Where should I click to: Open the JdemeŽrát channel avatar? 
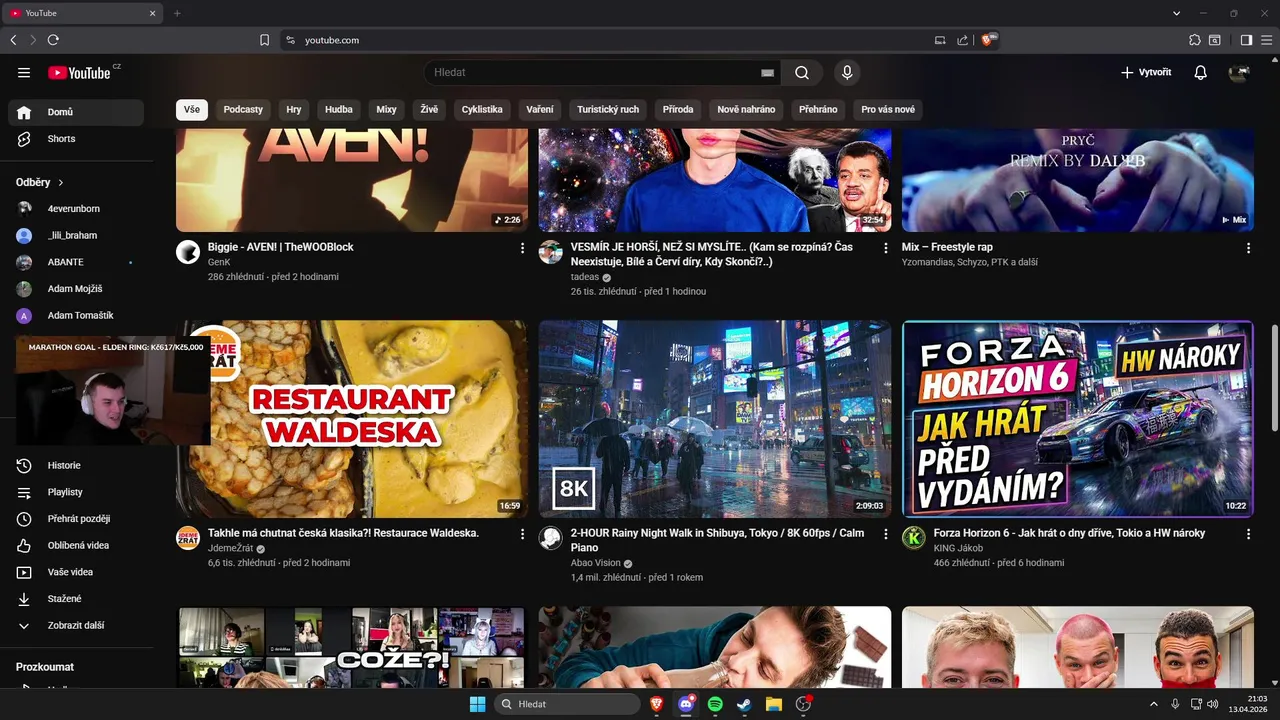[x=188, y=538]
